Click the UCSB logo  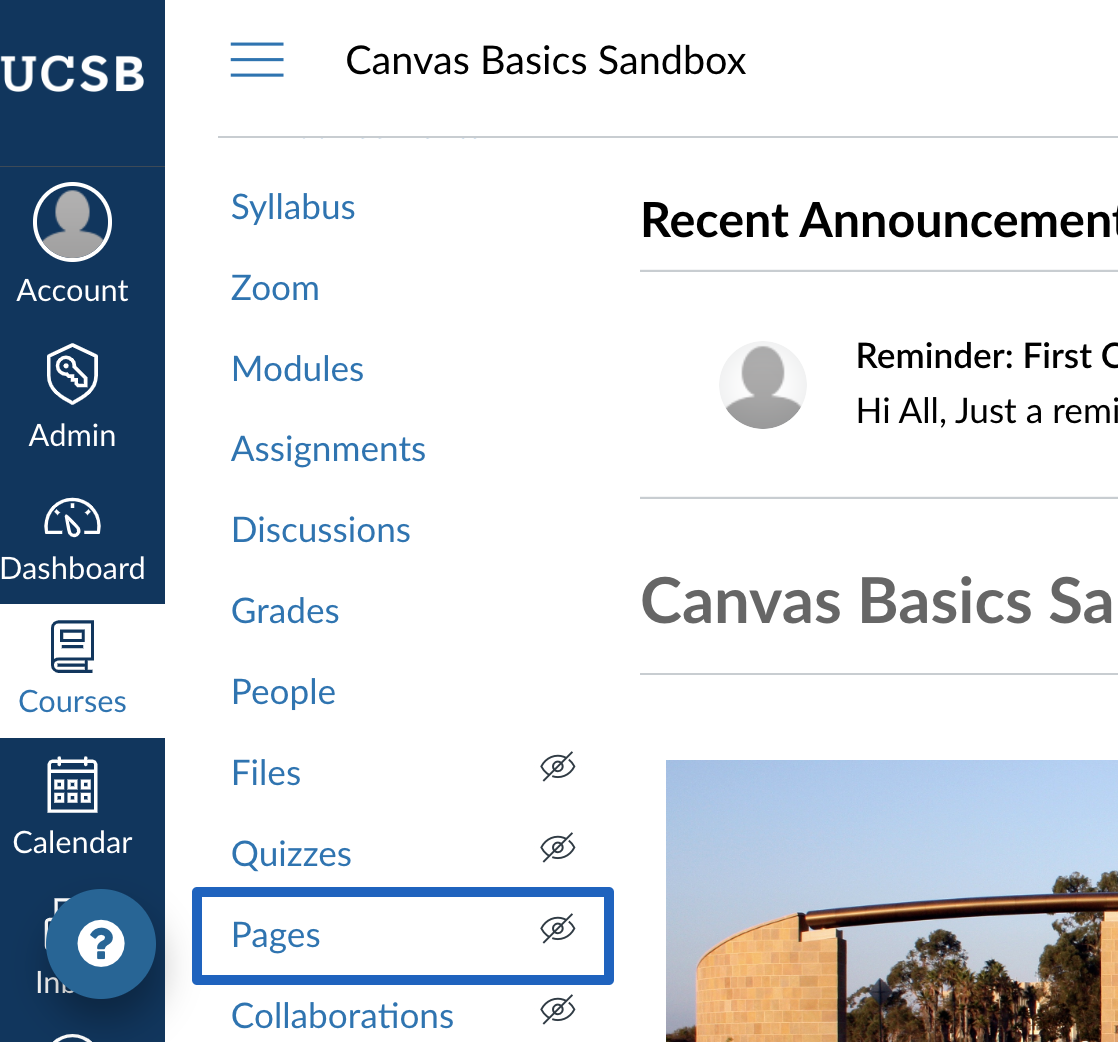tap(72, 73)
